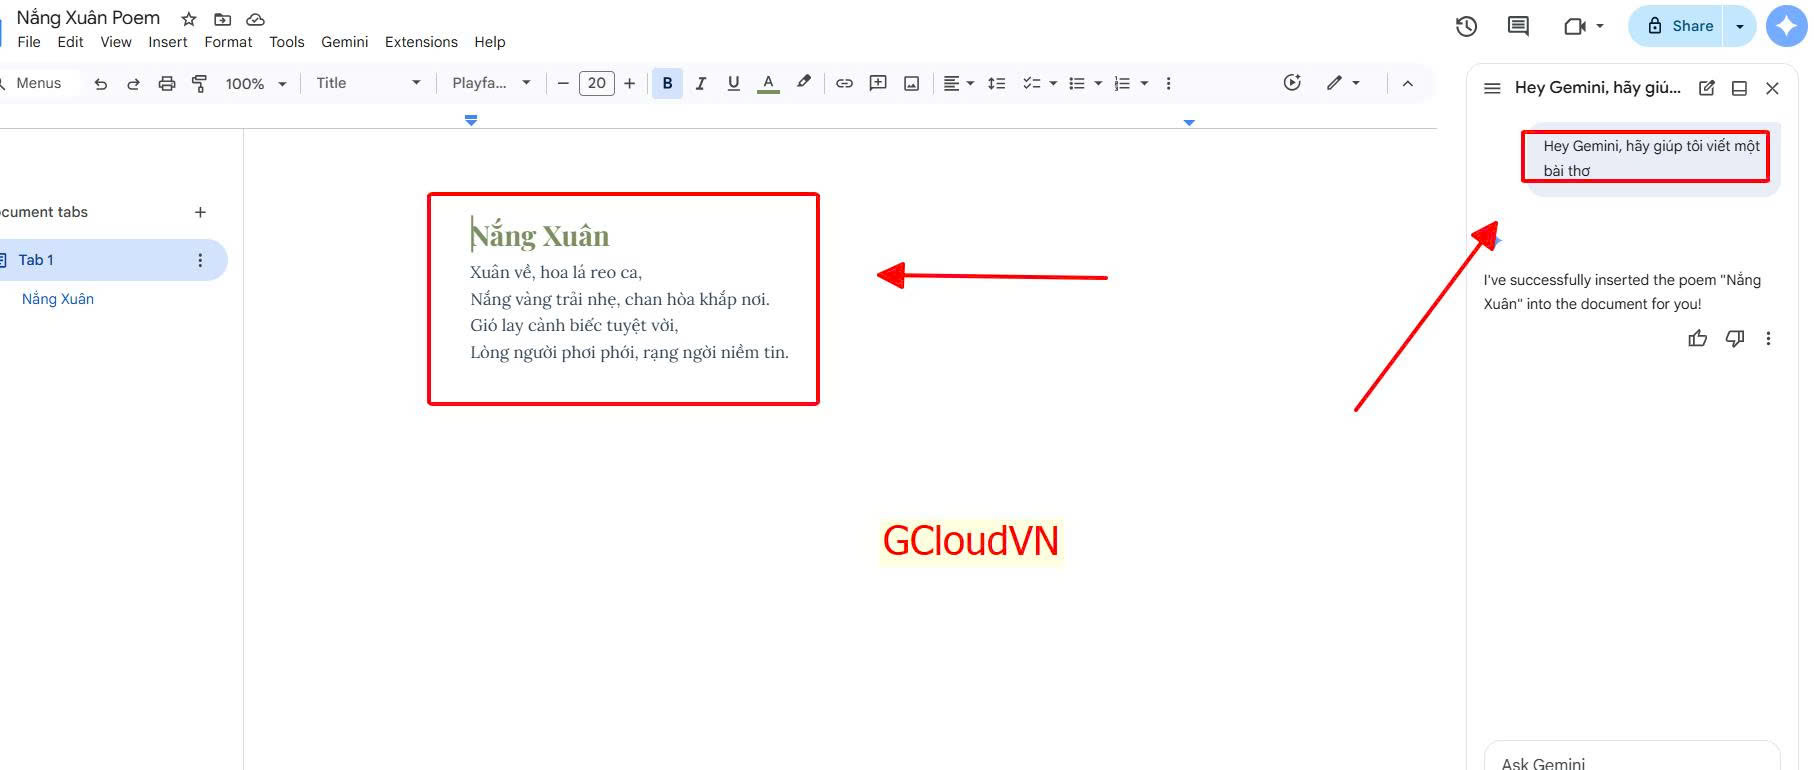Insert an image from toolbar

(x=912, y=84)
